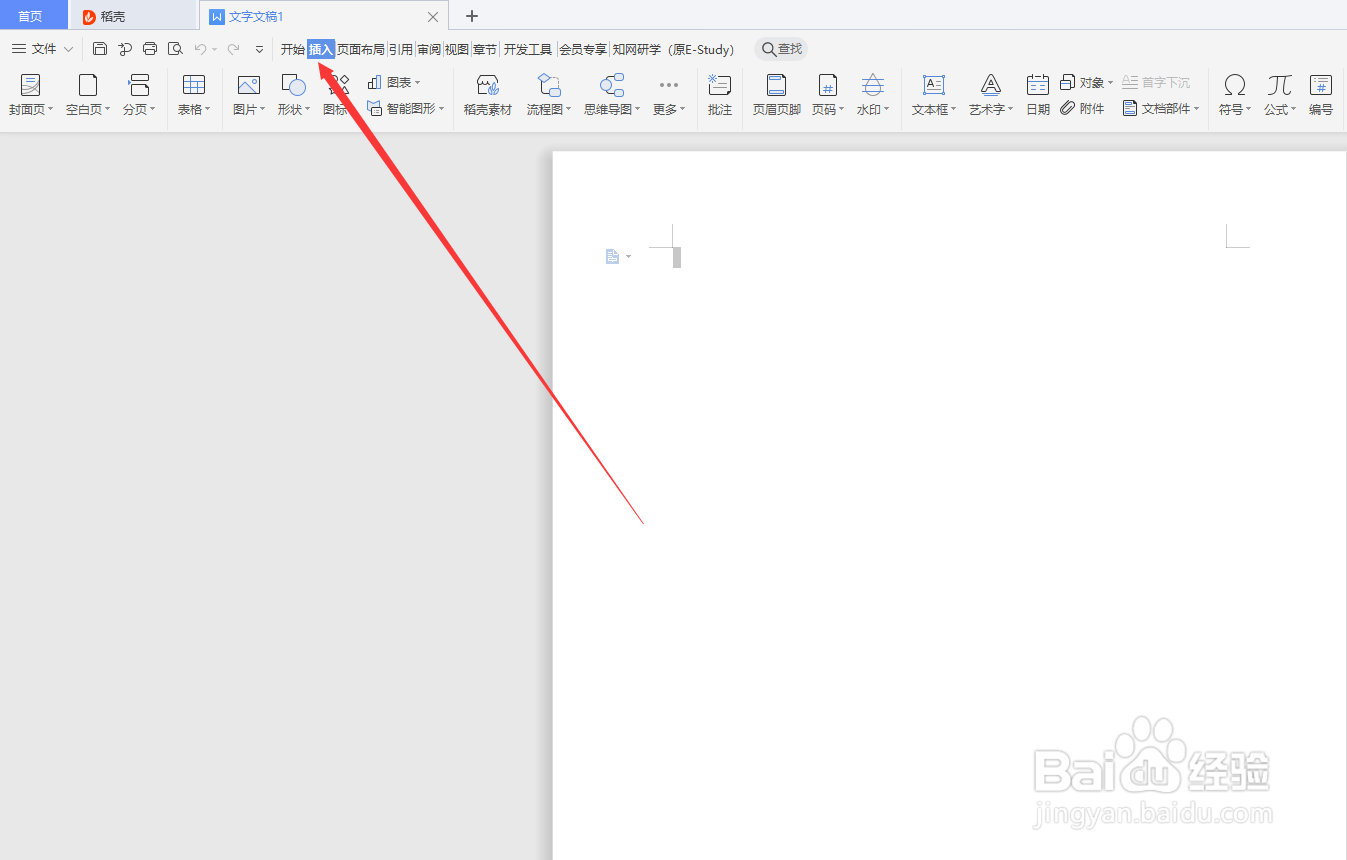The width and height of the screenshot is (1347, 860).
Task: Open Docer materials (稻壳素材)
Action: (x=488, y=95)
